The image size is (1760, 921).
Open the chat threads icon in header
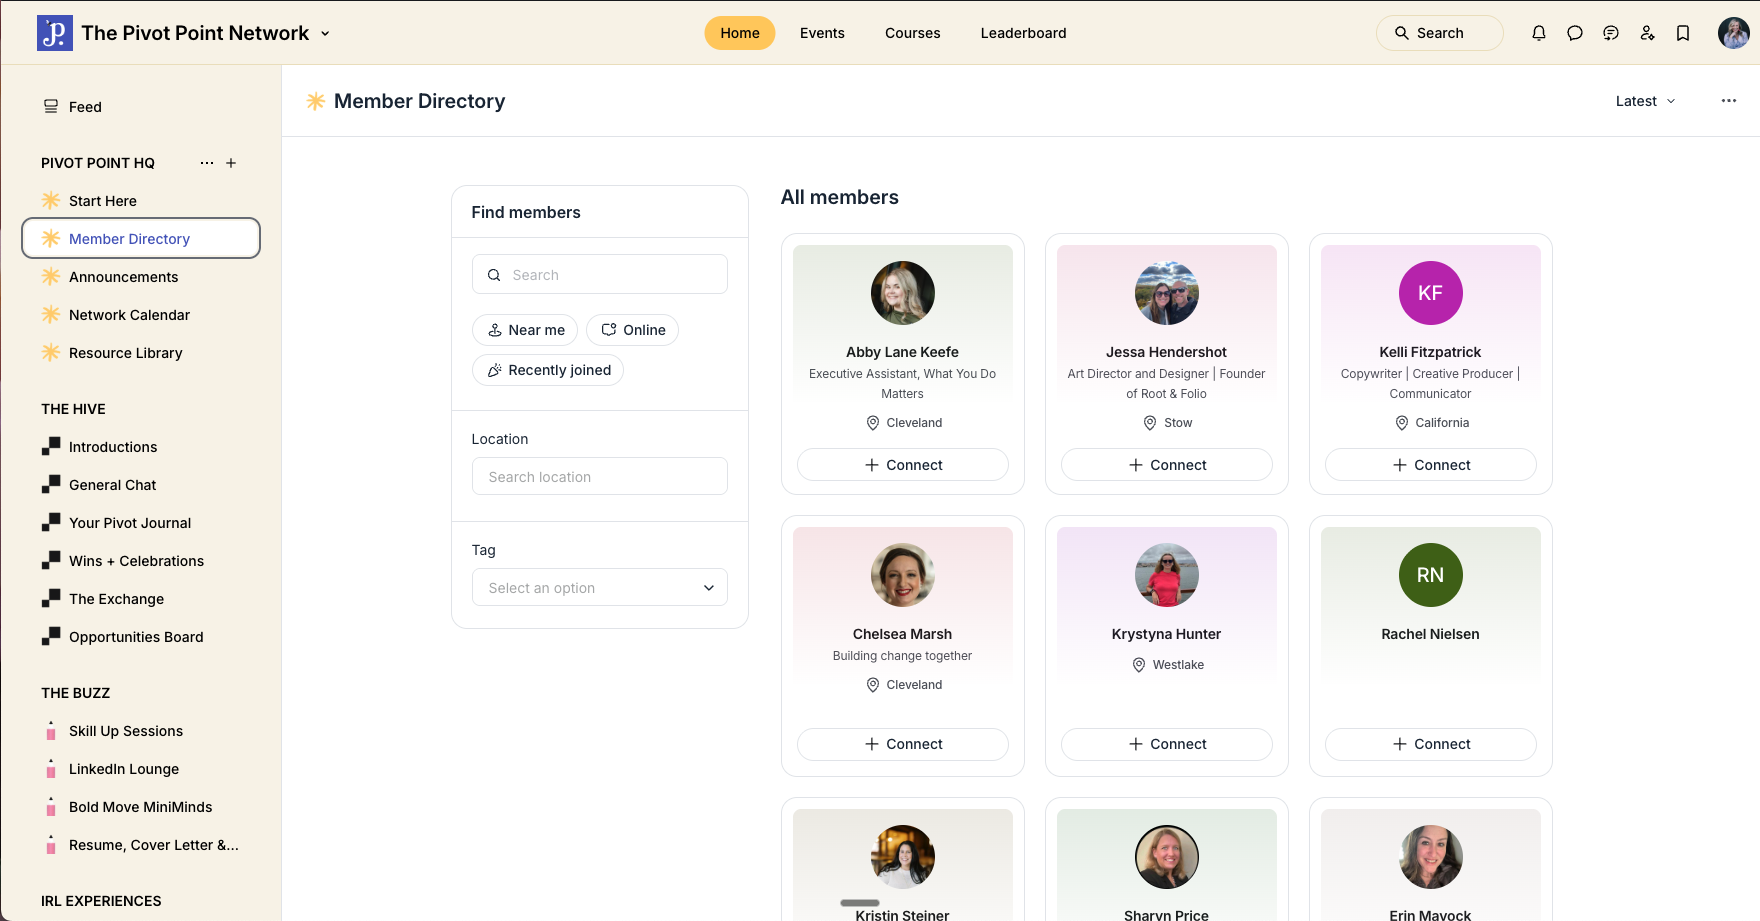pos(1611,33)
